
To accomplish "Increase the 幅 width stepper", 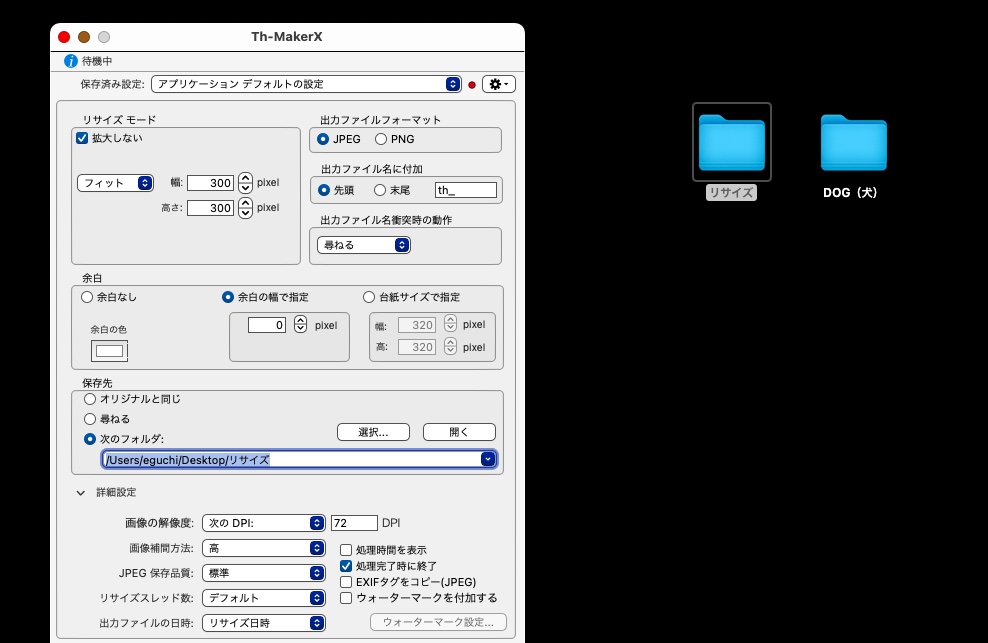I will click(x=245, y=178).
